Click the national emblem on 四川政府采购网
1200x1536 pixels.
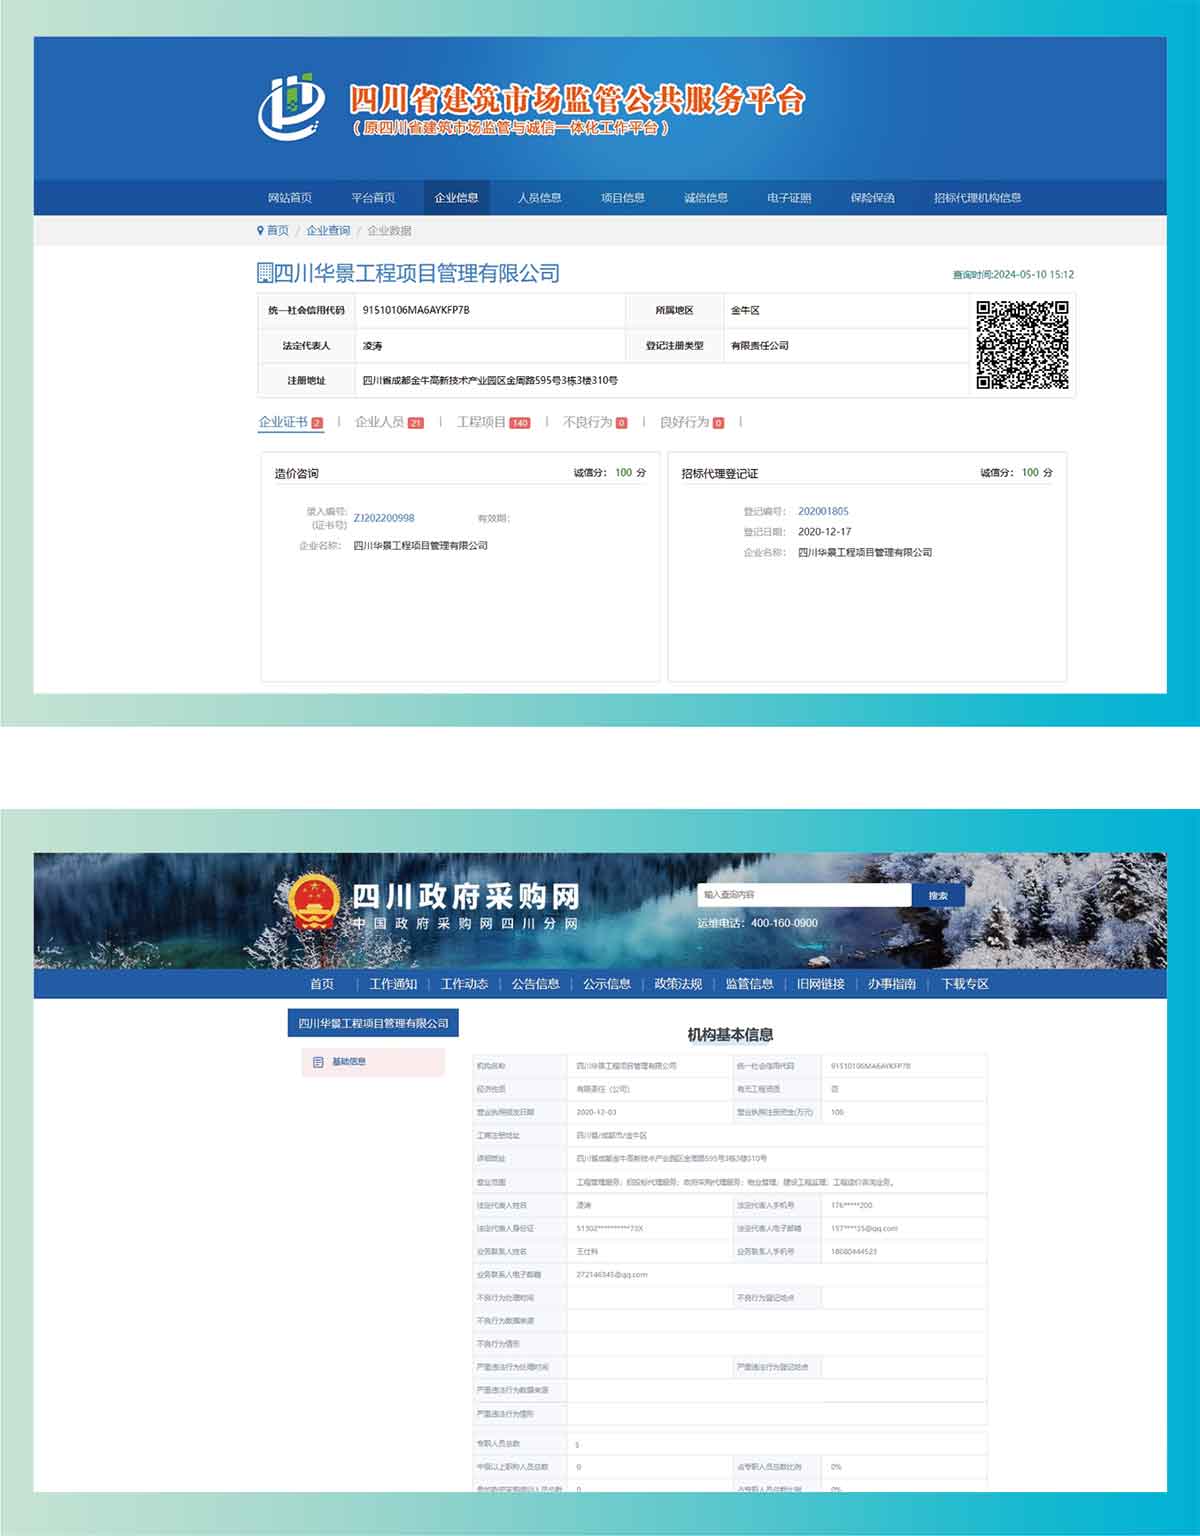(315, 903)
